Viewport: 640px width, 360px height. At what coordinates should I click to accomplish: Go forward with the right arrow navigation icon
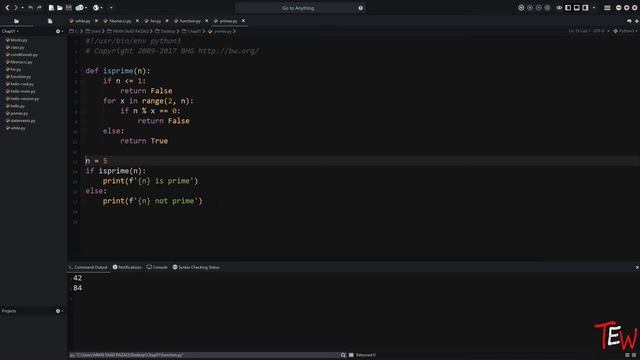16,8
